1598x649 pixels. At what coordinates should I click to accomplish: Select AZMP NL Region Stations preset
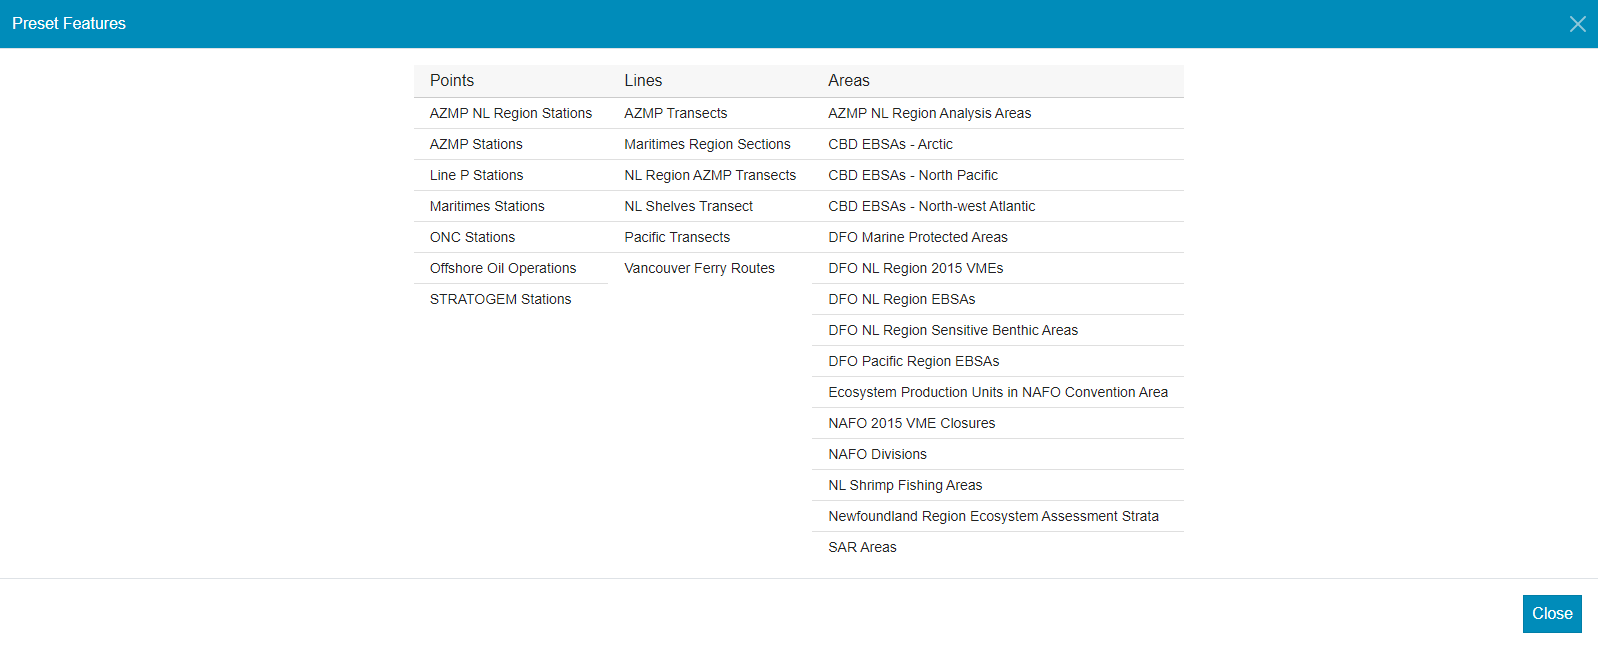point(511,113)
